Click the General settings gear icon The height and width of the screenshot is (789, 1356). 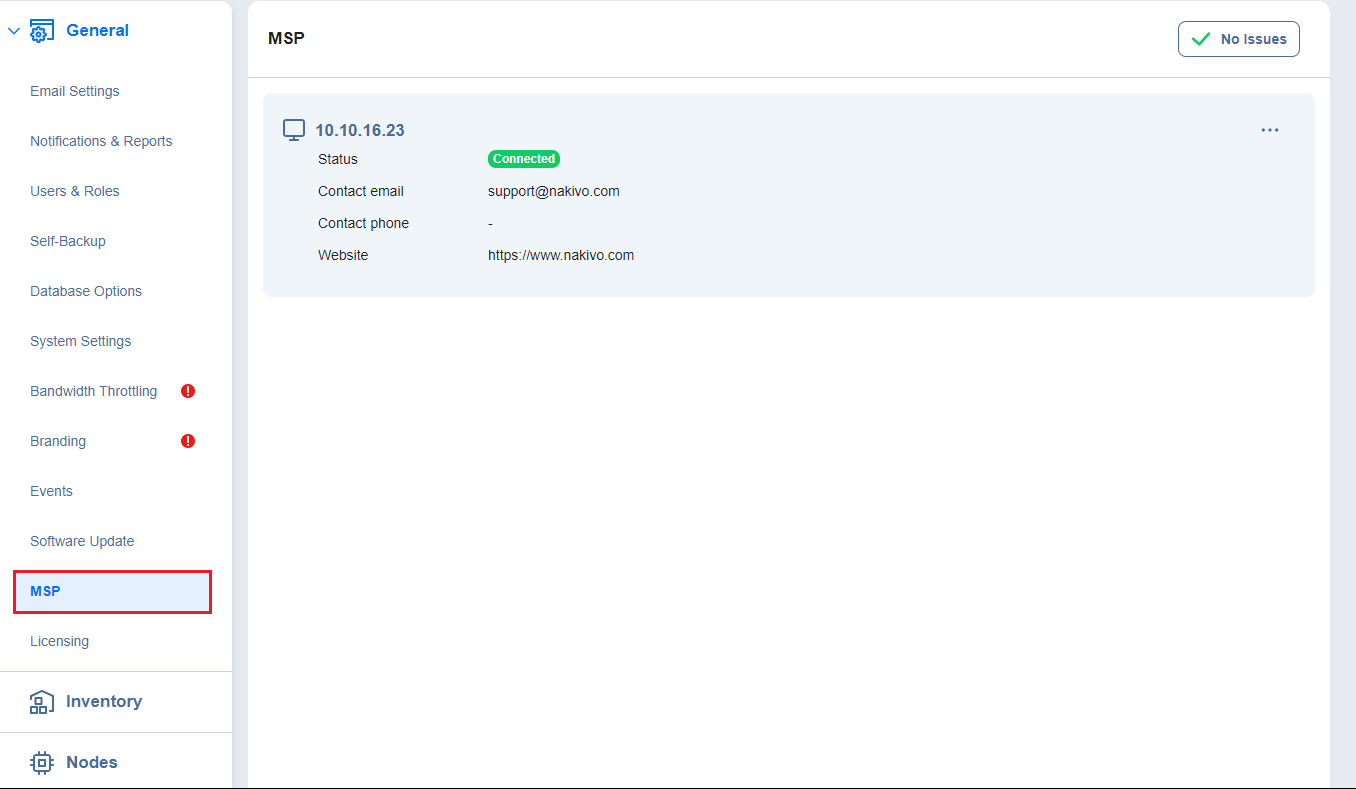tap(41, 31)
